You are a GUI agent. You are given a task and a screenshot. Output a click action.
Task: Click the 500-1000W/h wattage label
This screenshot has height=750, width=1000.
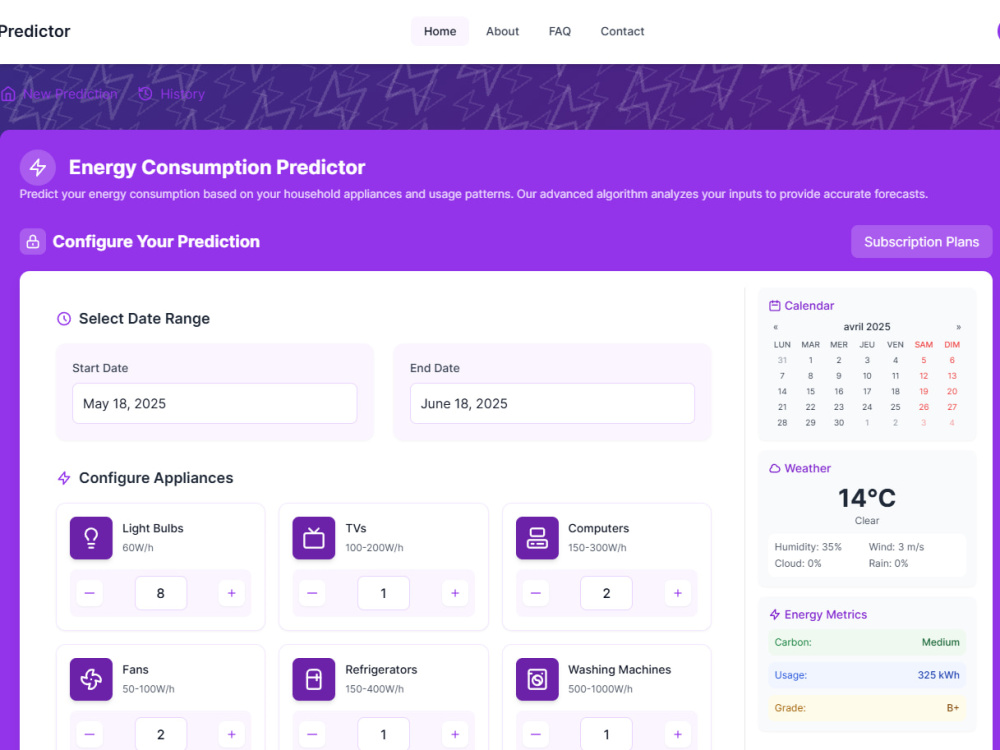point(600,689)
